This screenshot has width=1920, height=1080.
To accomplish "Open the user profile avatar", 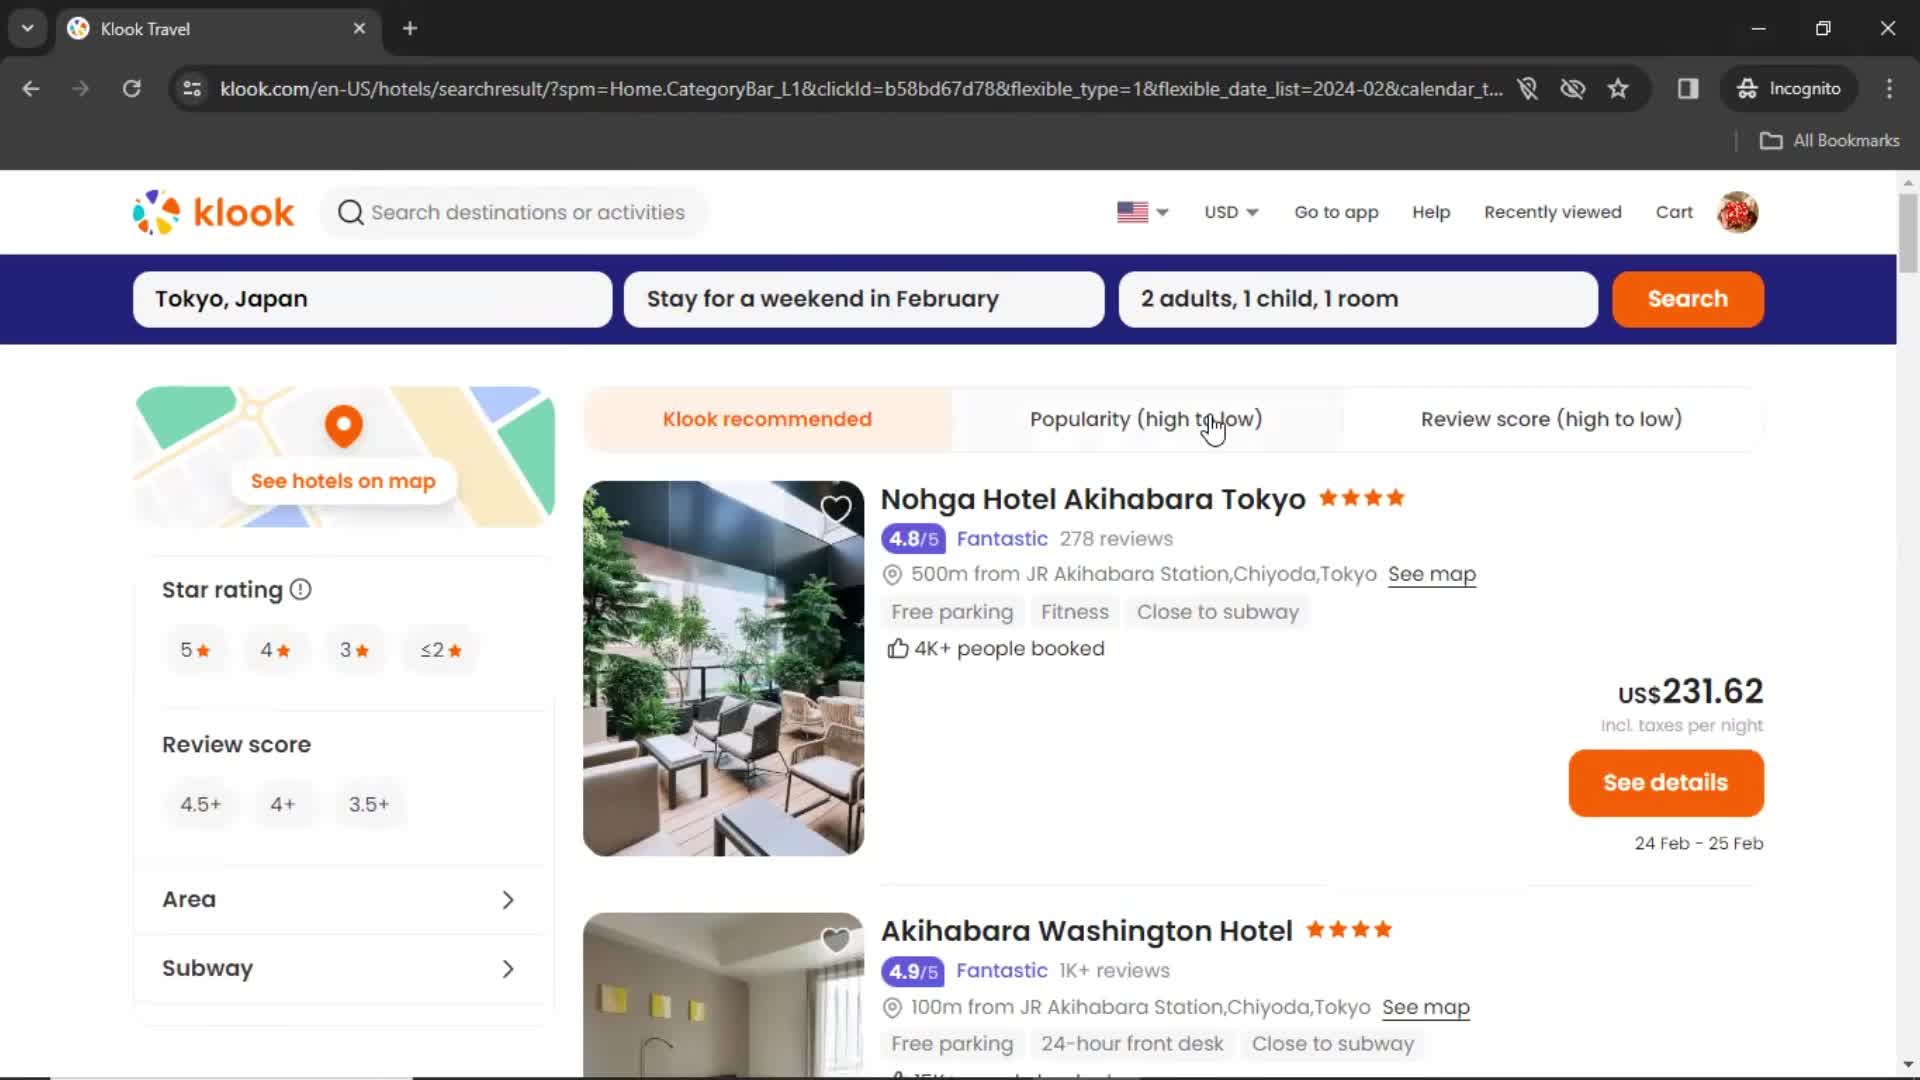I will pos(1738,212).
